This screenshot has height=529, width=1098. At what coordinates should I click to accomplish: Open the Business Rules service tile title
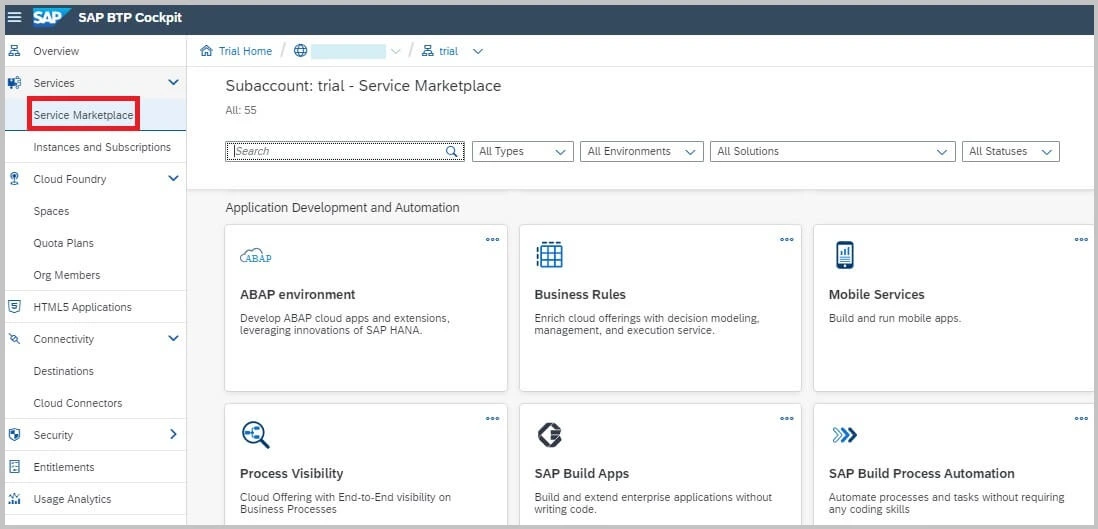(x=580, y=295)
